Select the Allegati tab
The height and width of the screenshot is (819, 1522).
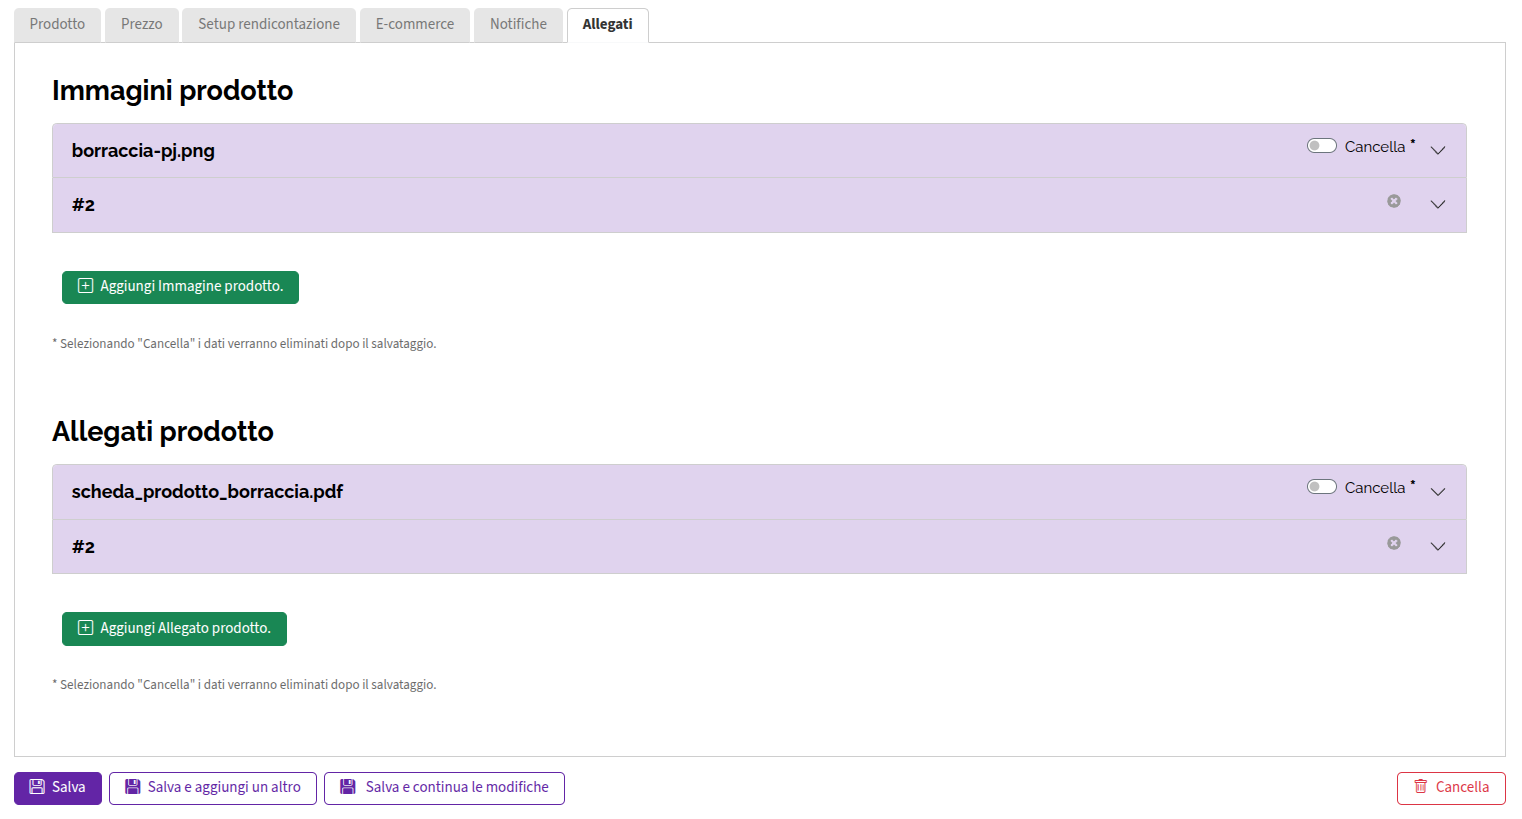[607, 25]
